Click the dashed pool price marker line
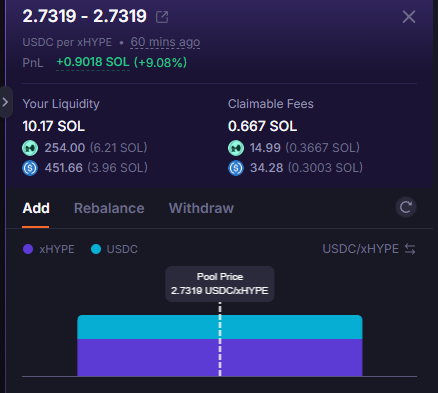 click(x=220, y=339)
